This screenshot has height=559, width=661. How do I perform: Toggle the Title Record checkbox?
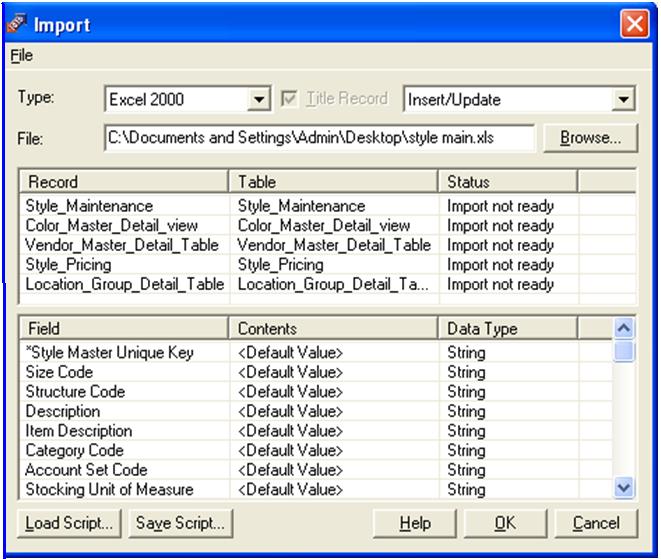pos(289,99)
